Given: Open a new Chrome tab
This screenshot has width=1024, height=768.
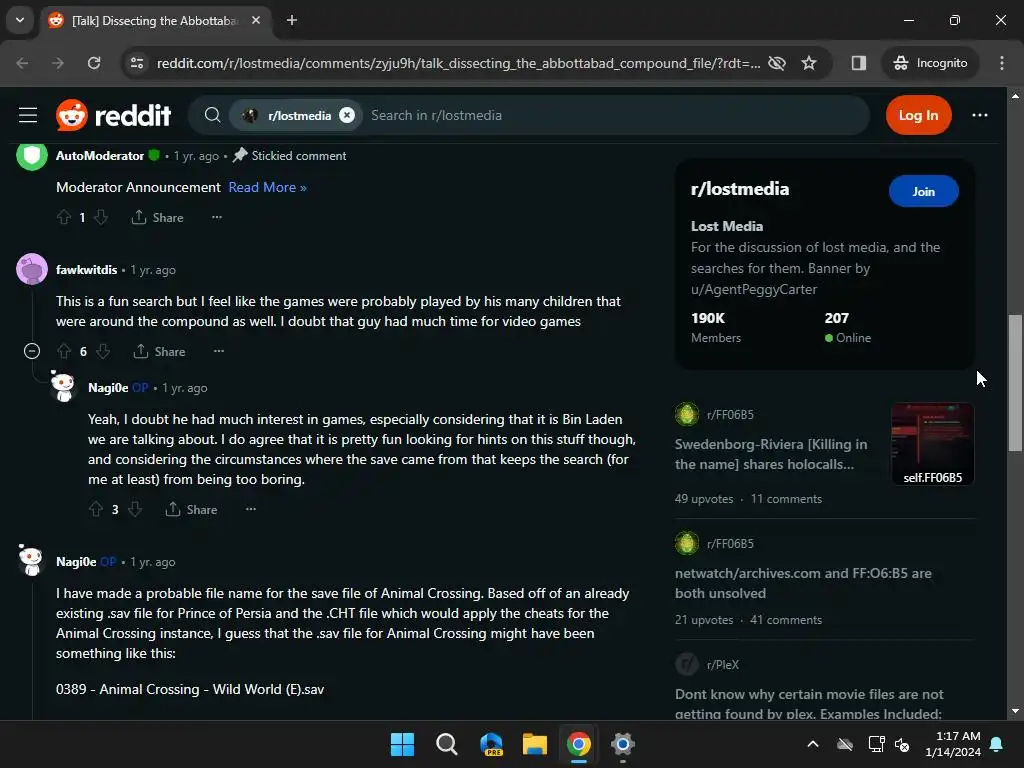Looking at the screenshot, I should (x=292, y=21).
